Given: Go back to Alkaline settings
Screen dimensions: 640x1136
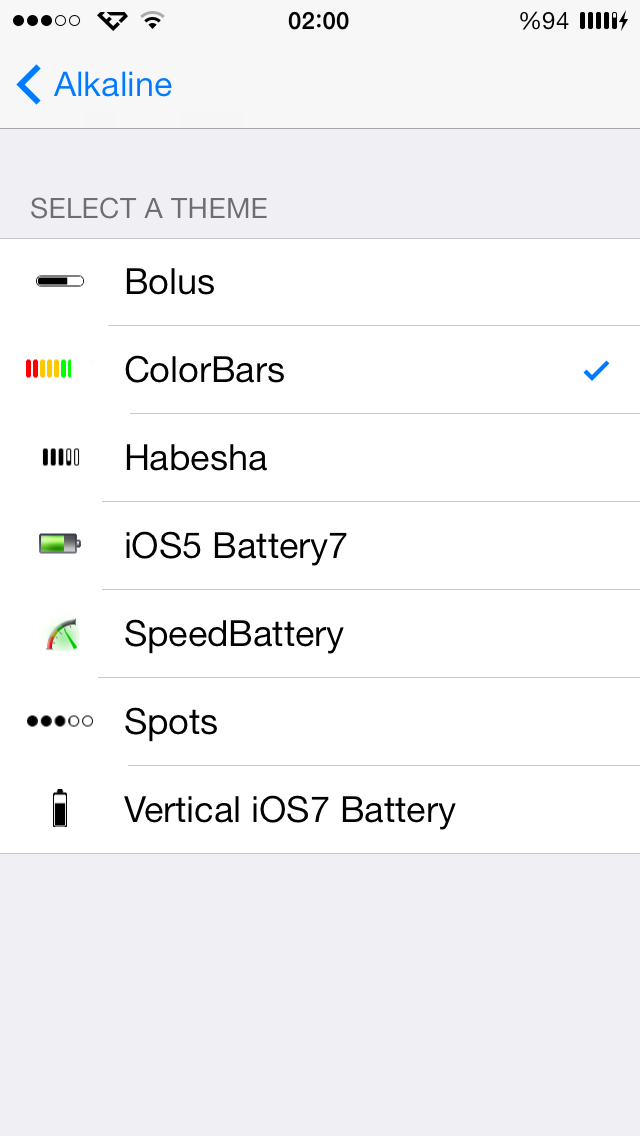Looking at the screenshot, I should [94, 85].
